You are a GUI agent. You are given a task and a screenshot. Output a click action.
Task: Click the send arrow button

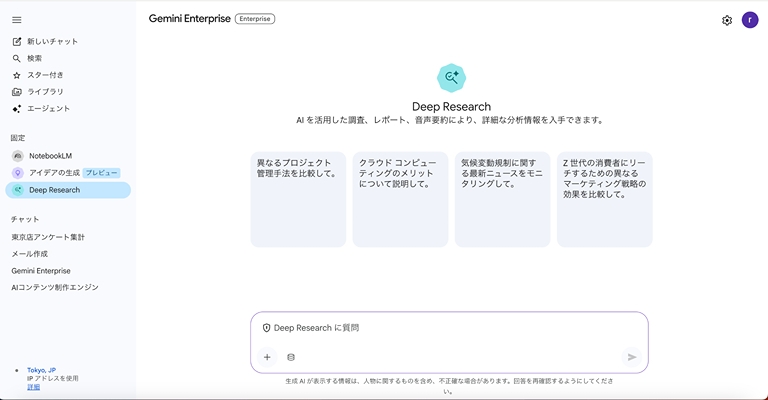click(632, 357)
